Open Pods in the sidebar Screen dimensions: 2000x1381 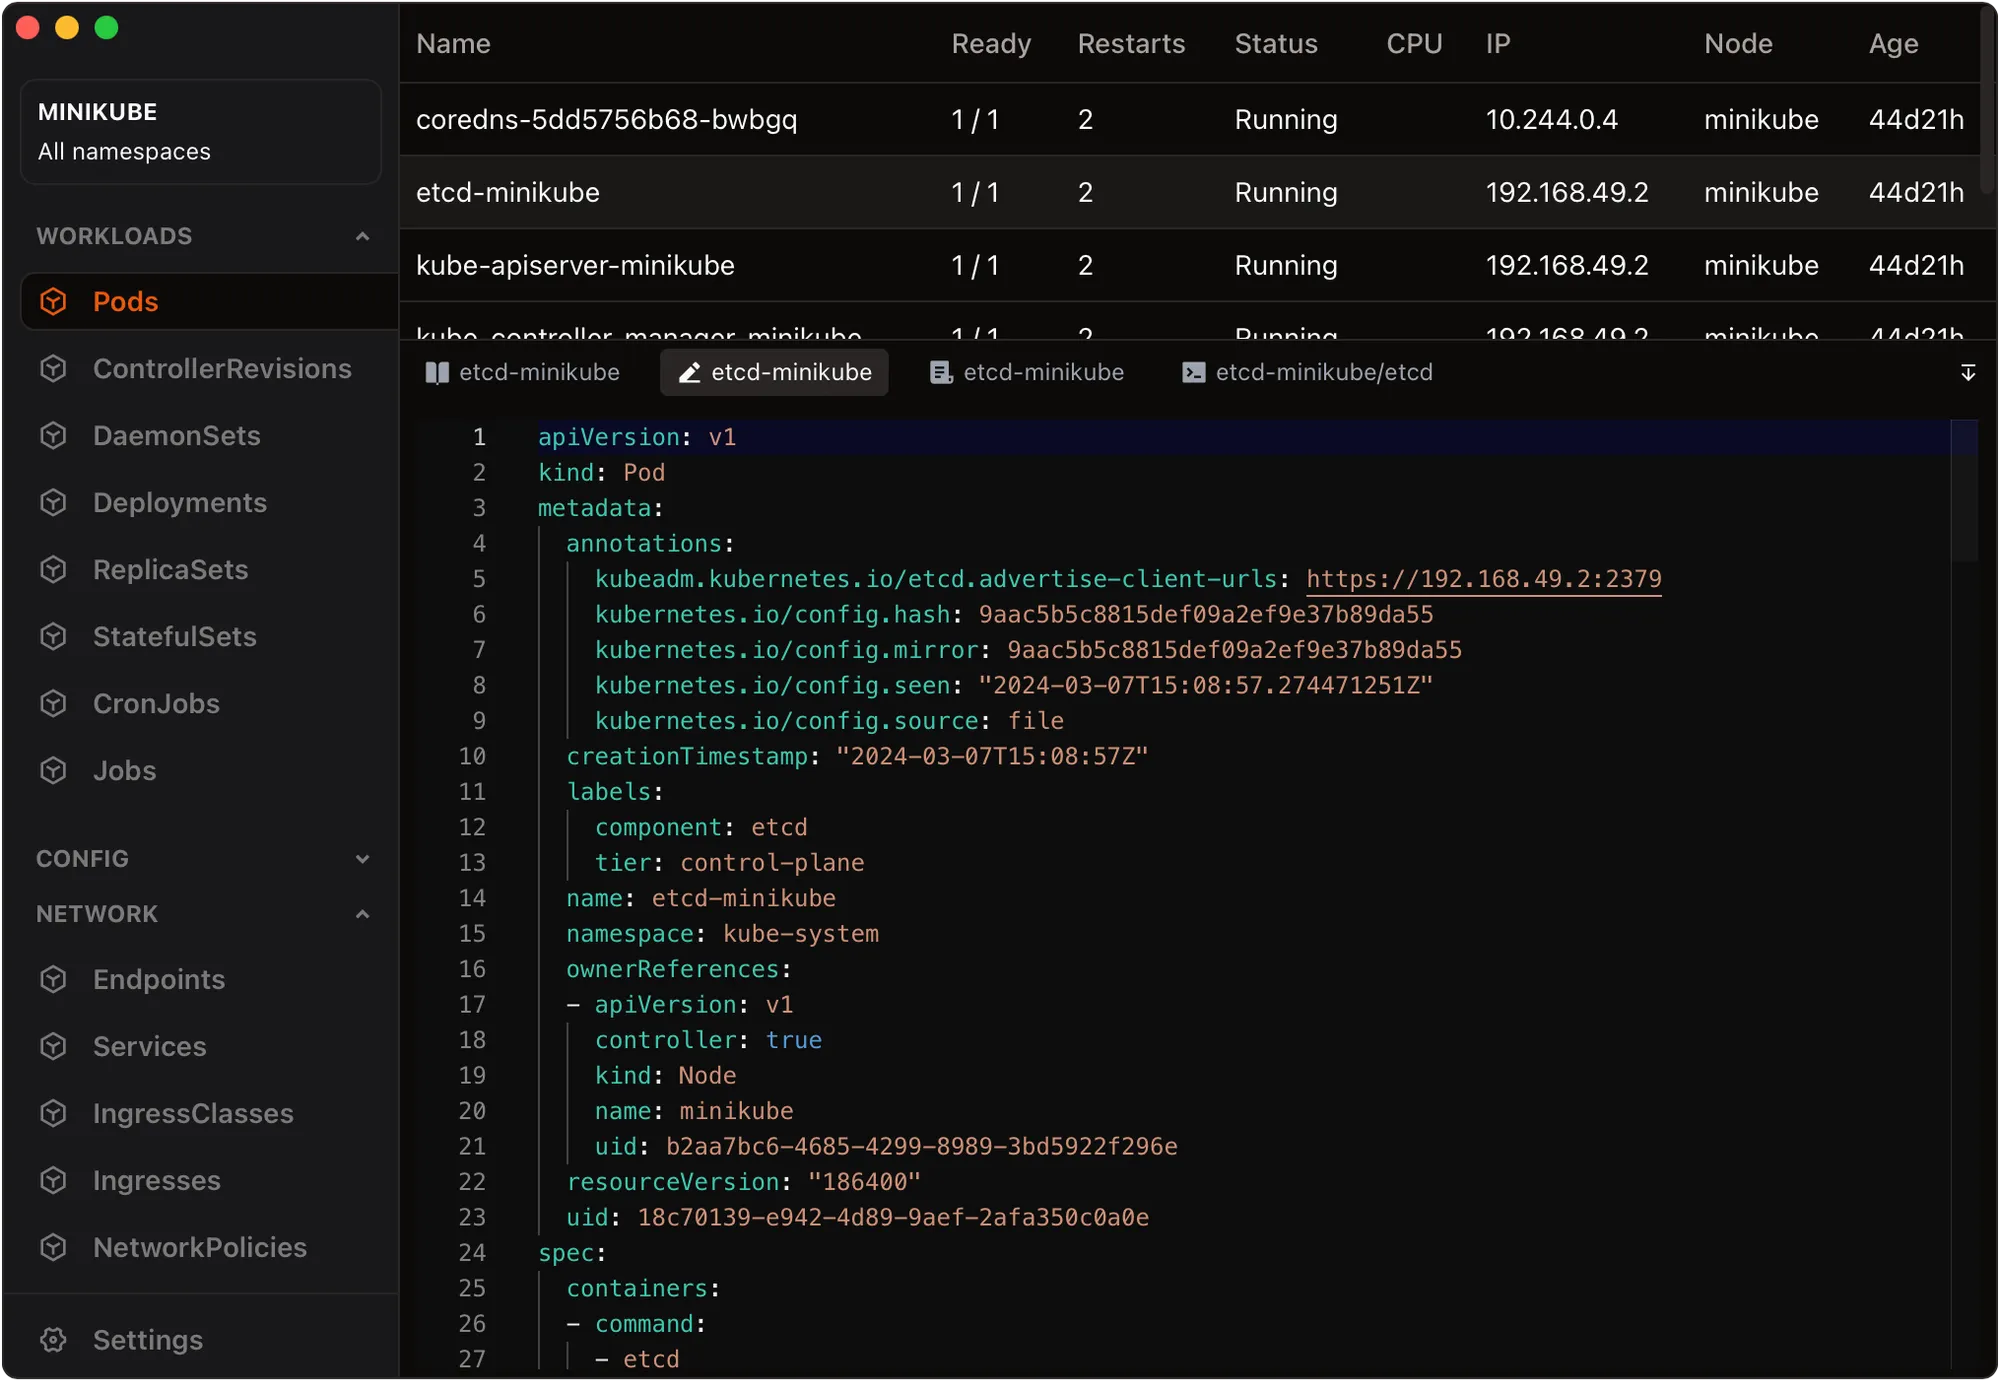click(x=210, y=301)
